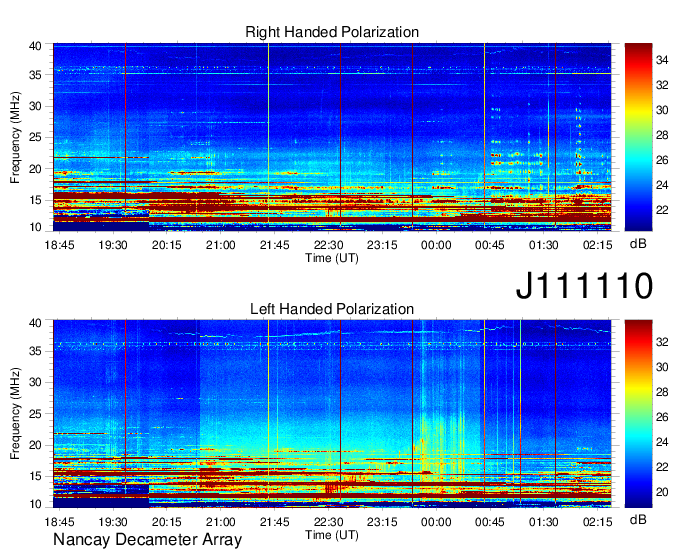
Task: Click the '18:45' time tick under the Right Handed plot
Action: pos(59,245)
